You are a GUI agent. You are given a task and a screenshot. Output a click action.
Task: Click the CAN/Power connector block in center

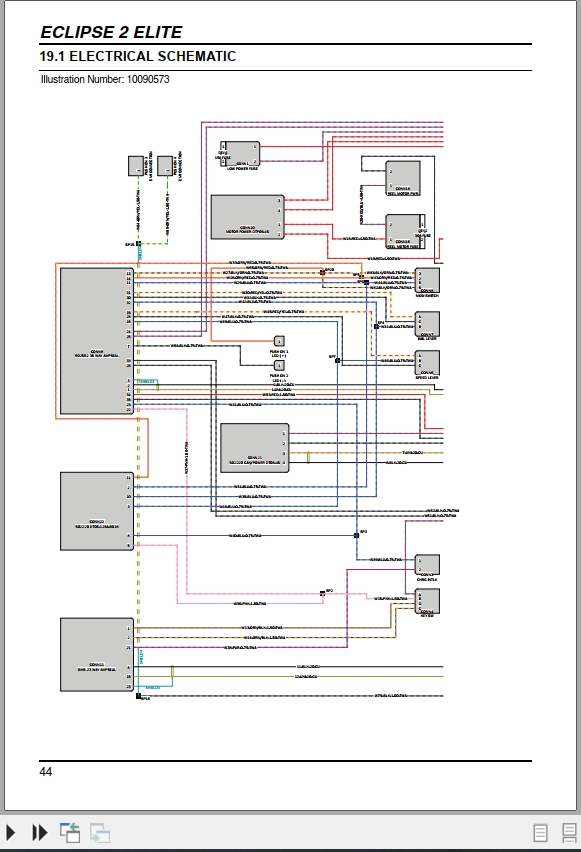tap(254, 448)
